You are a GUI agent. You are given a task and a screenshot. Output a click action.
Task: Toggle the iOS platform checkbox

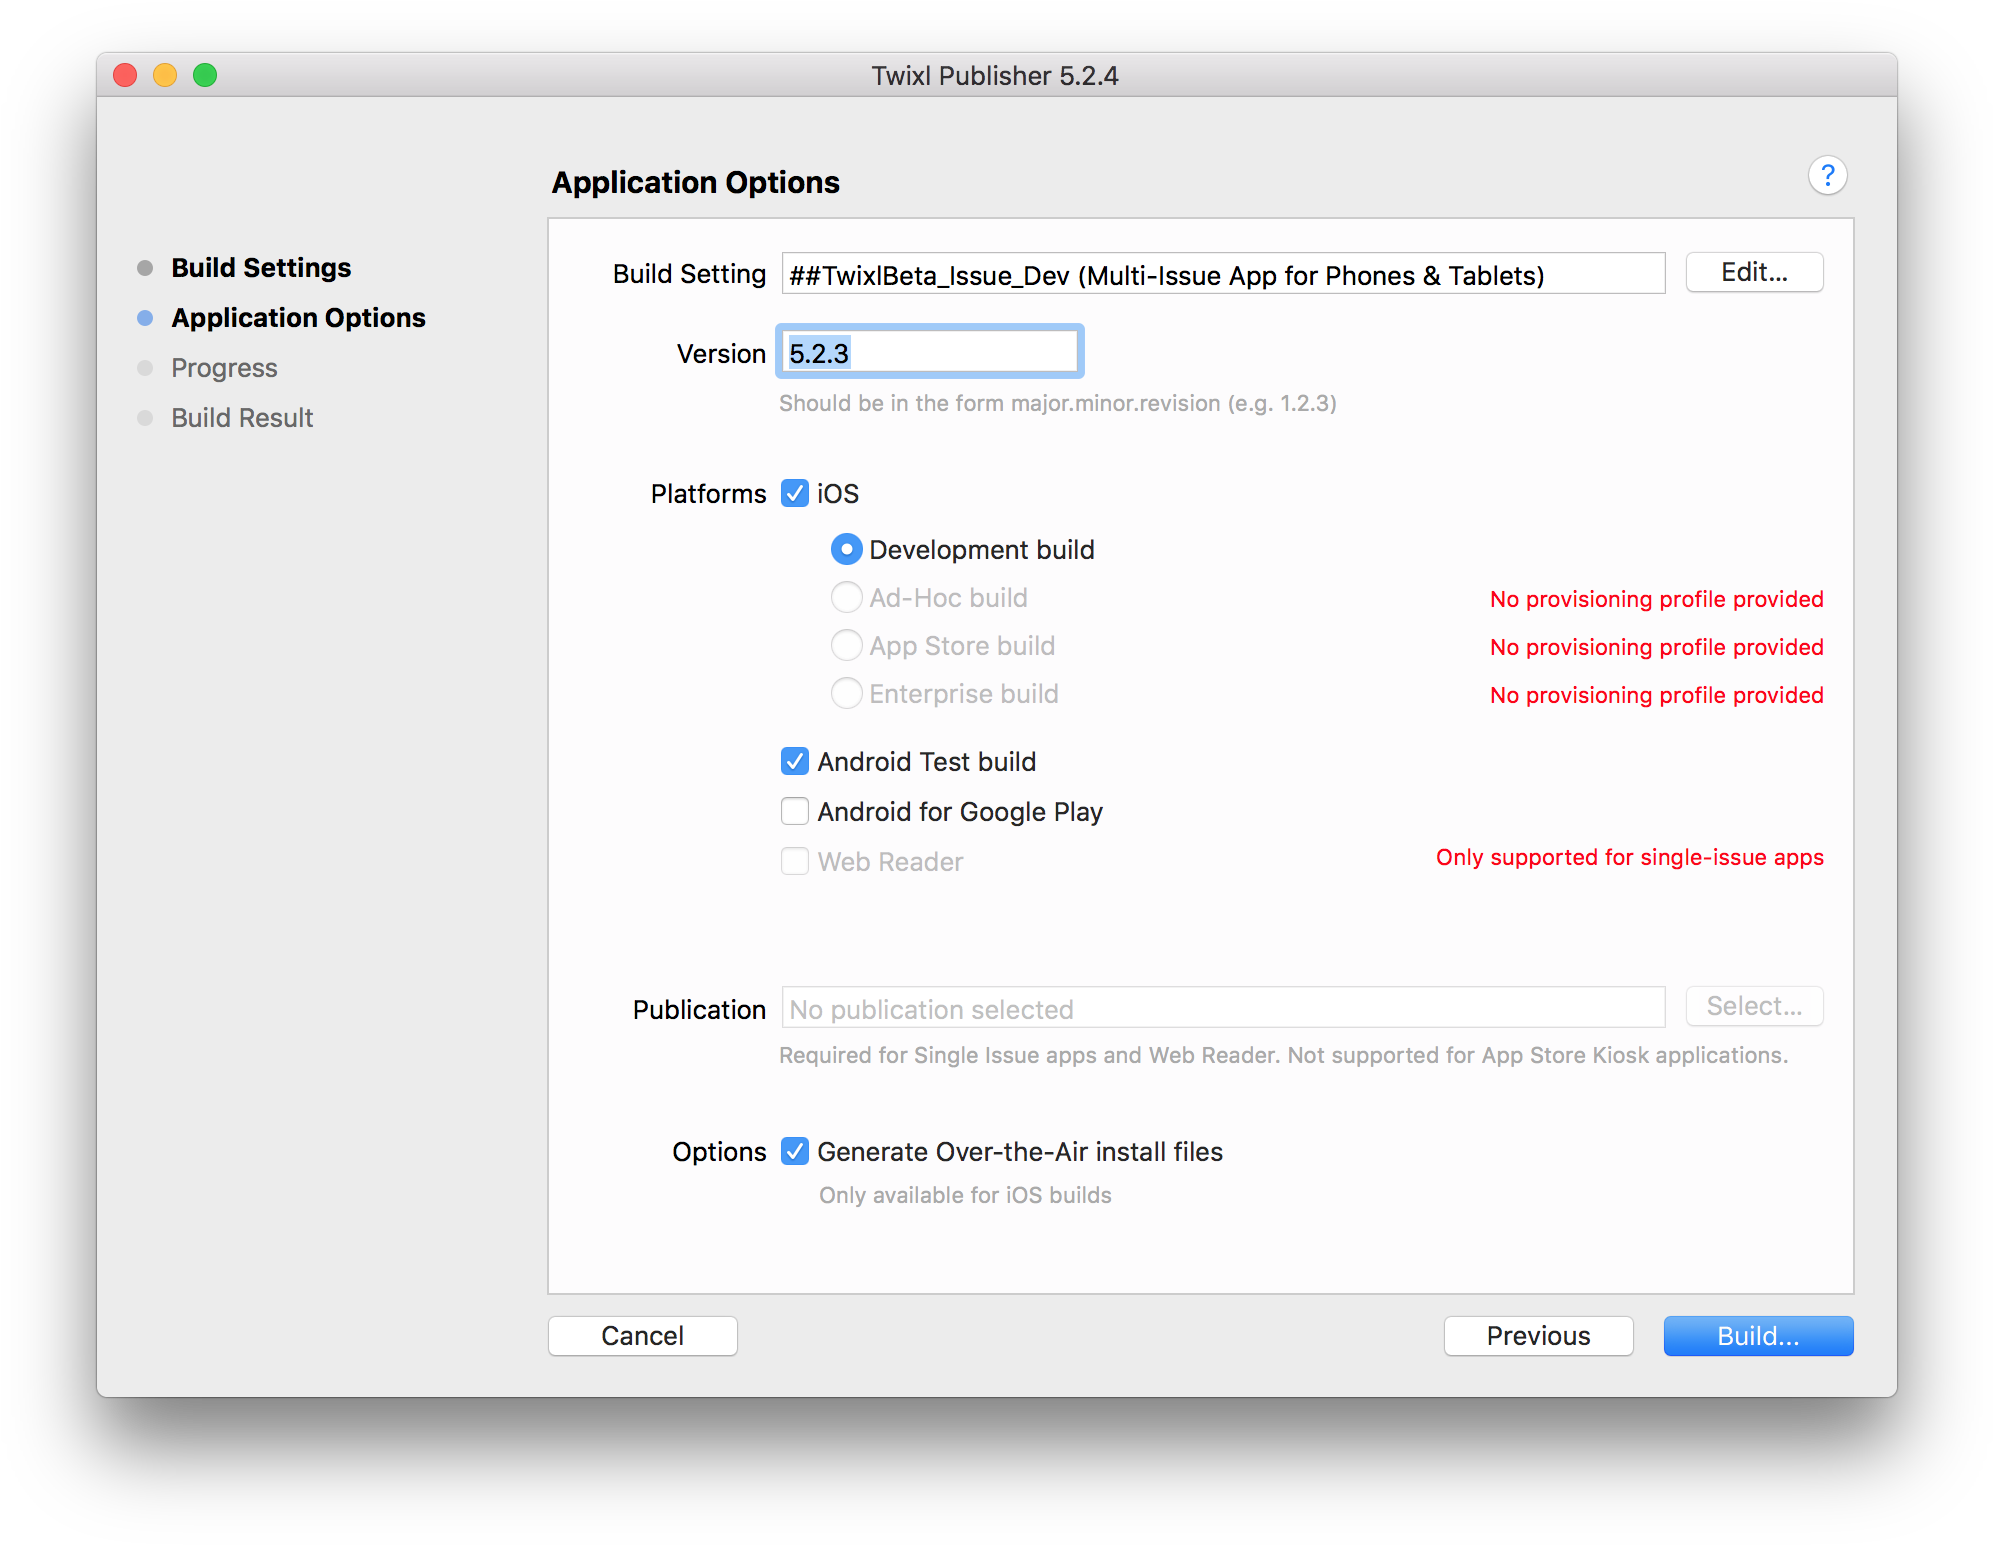tap(795, 493)
